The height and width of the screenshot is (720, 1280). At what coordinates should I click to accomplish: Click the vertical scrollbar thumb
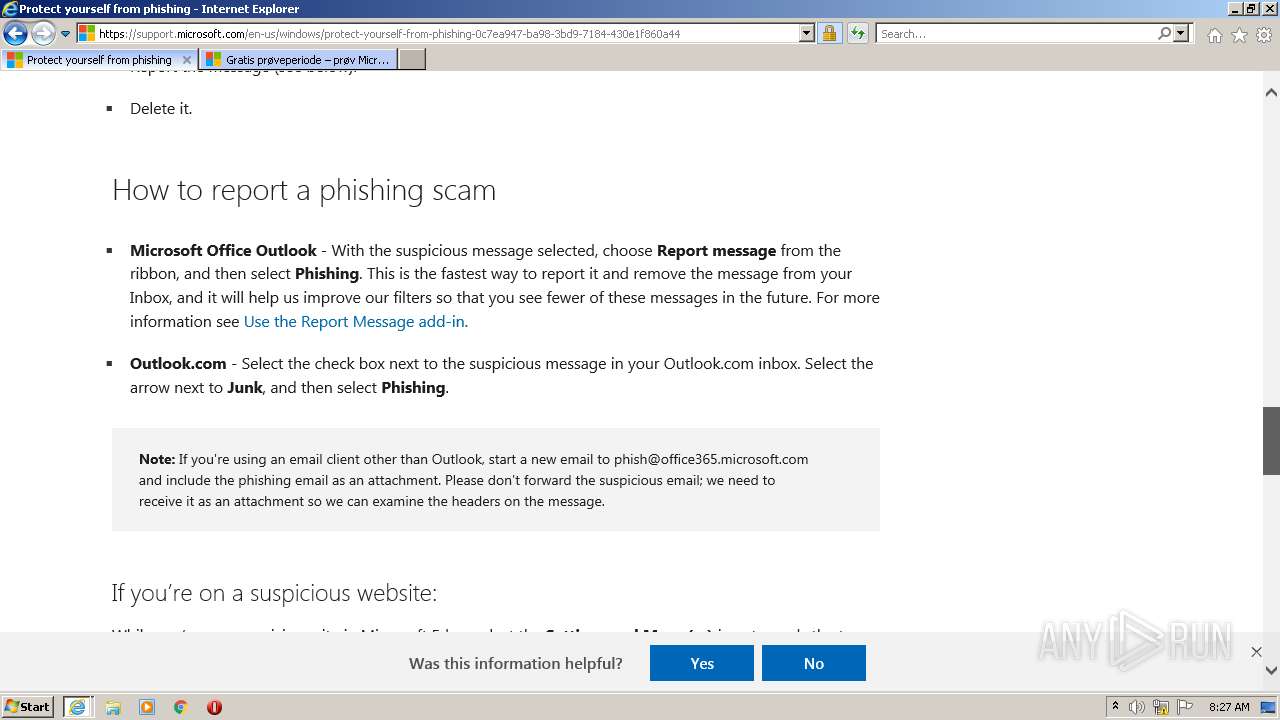pyautogui.click(x=1271, y=440)
